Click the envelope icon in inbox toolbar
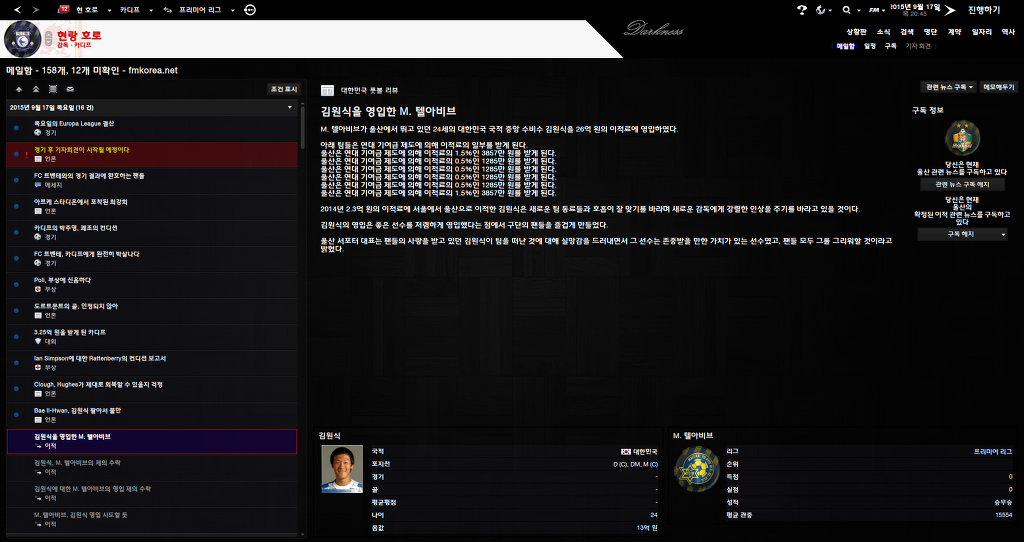This screenshot has height=542, width=1024. click(70, 89)
